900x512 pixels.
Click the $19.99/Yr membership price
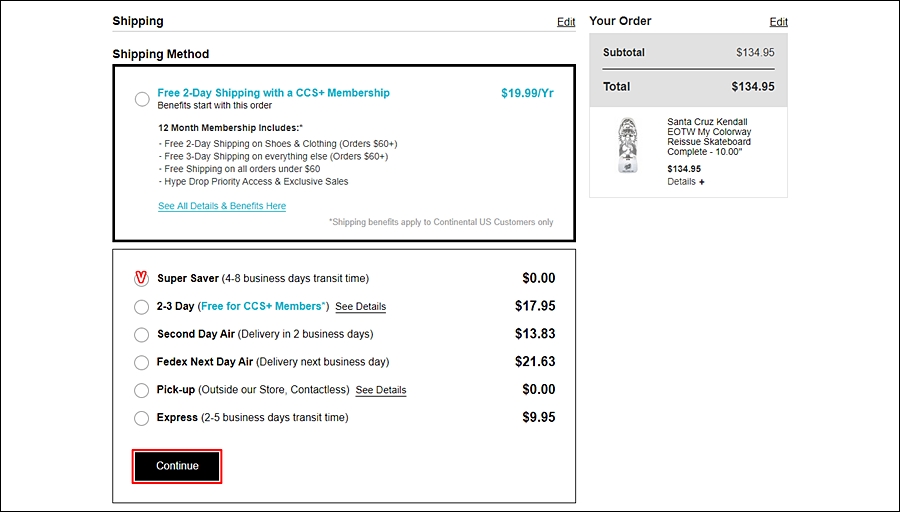[x=527, y=93]
